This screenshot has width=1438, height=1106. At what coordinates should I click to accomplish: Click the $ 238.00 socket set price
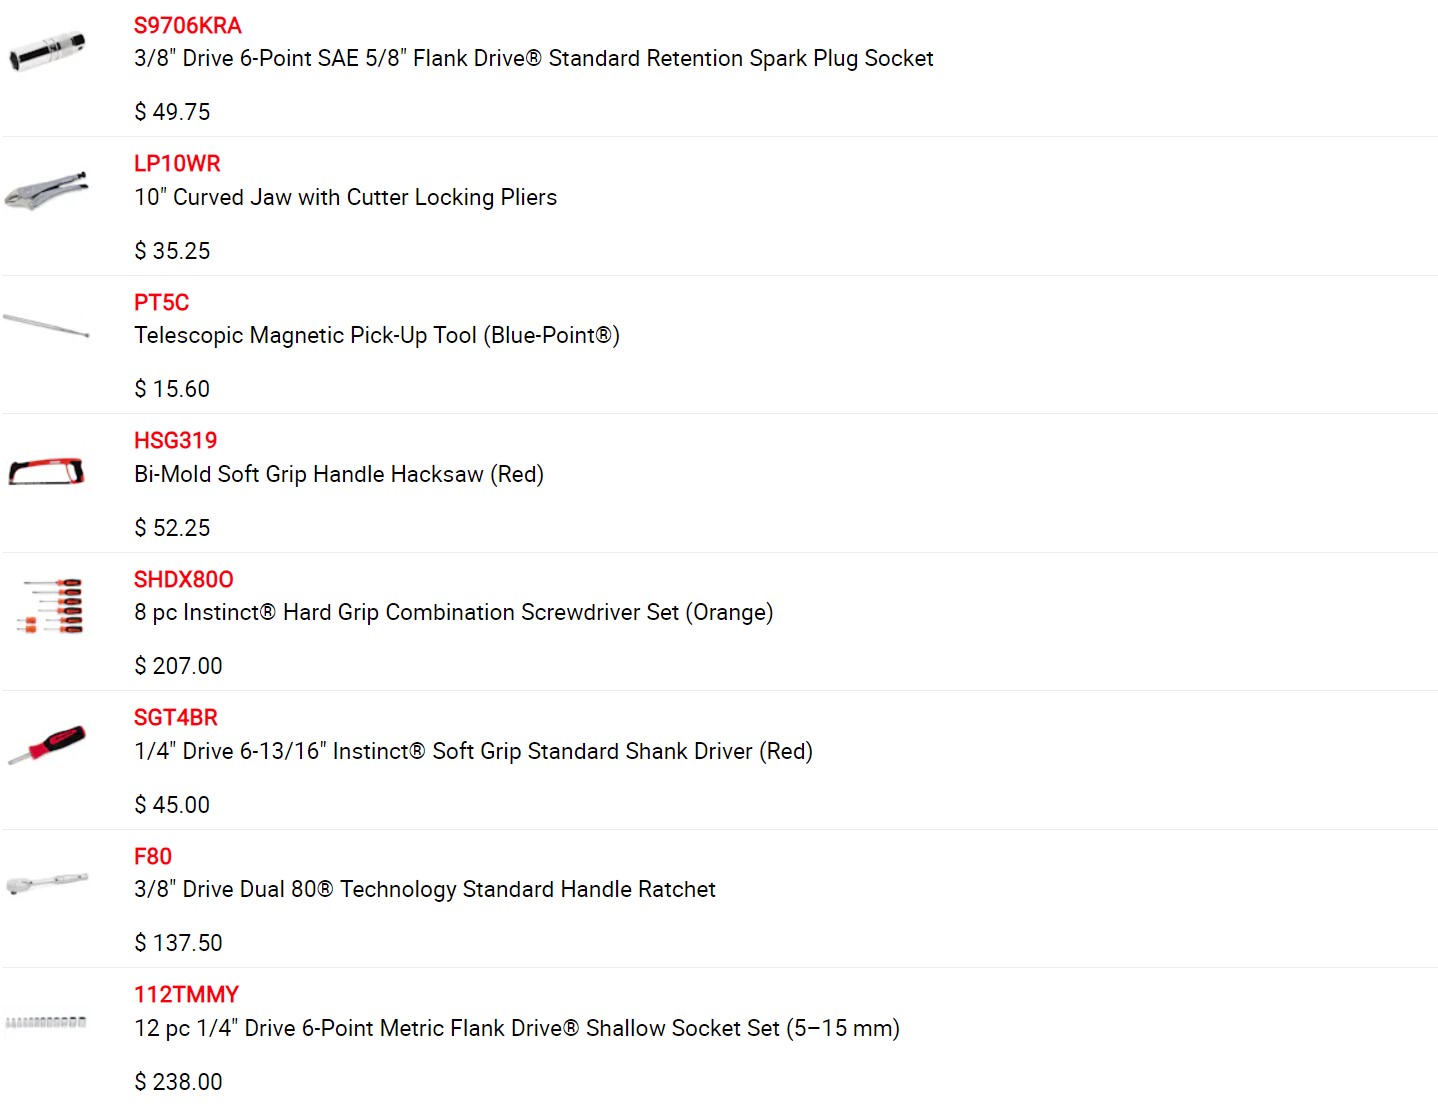[x=178, y=1081]
